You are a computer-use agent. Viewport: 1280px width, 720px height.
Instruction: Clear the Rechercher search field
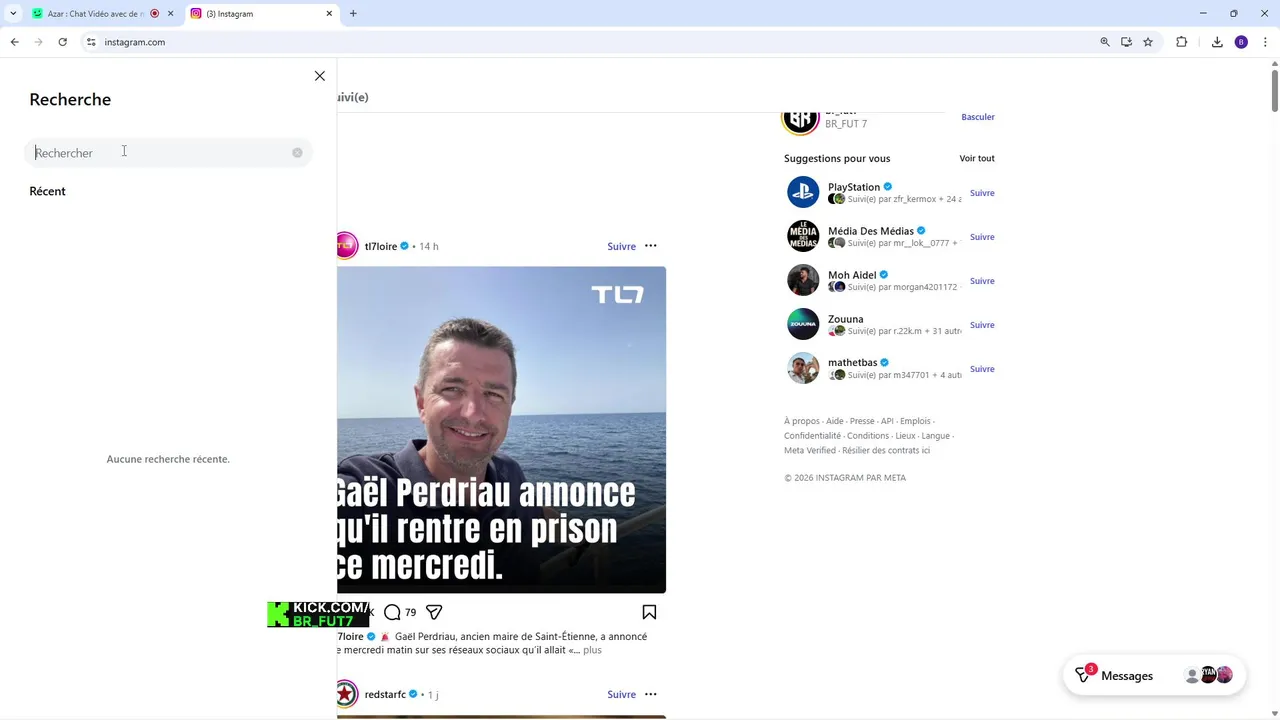click(x=297, y=153)
